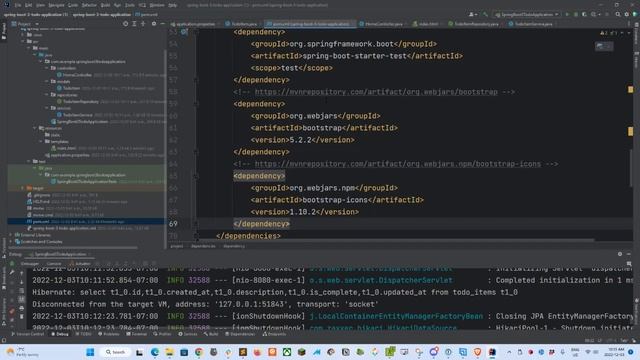The image size is (640, 360).
Task: Print the console output
Action: (22, 308)
